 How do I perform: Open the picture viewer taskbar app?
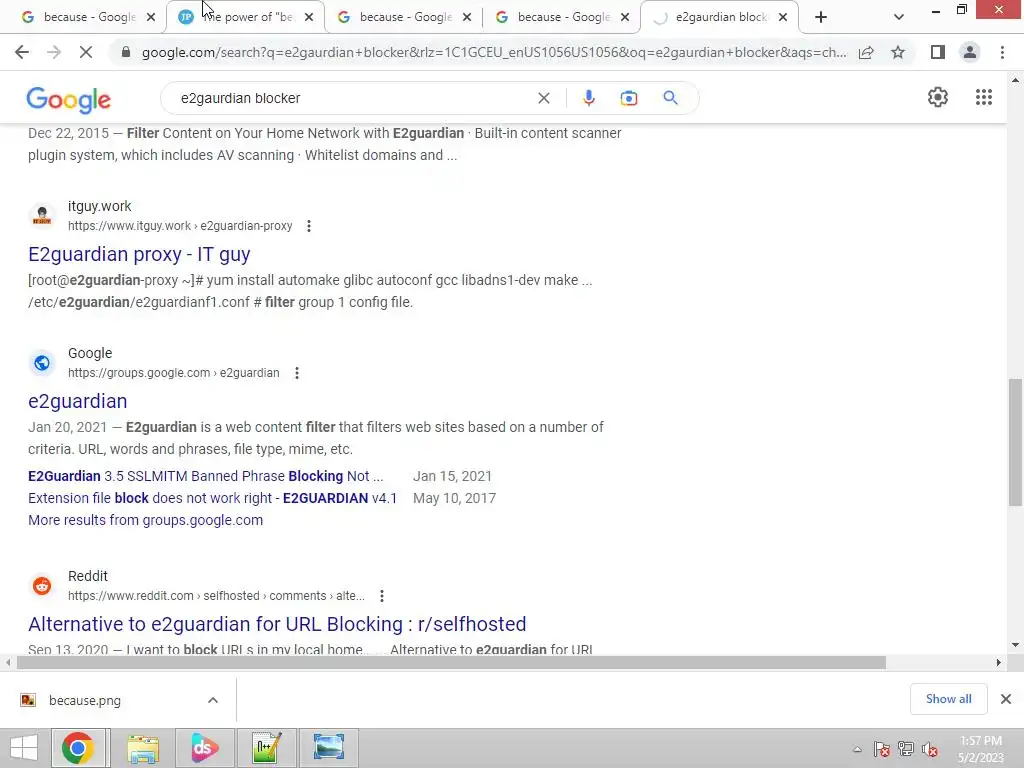pyautogui.click(x=328, y=748)
